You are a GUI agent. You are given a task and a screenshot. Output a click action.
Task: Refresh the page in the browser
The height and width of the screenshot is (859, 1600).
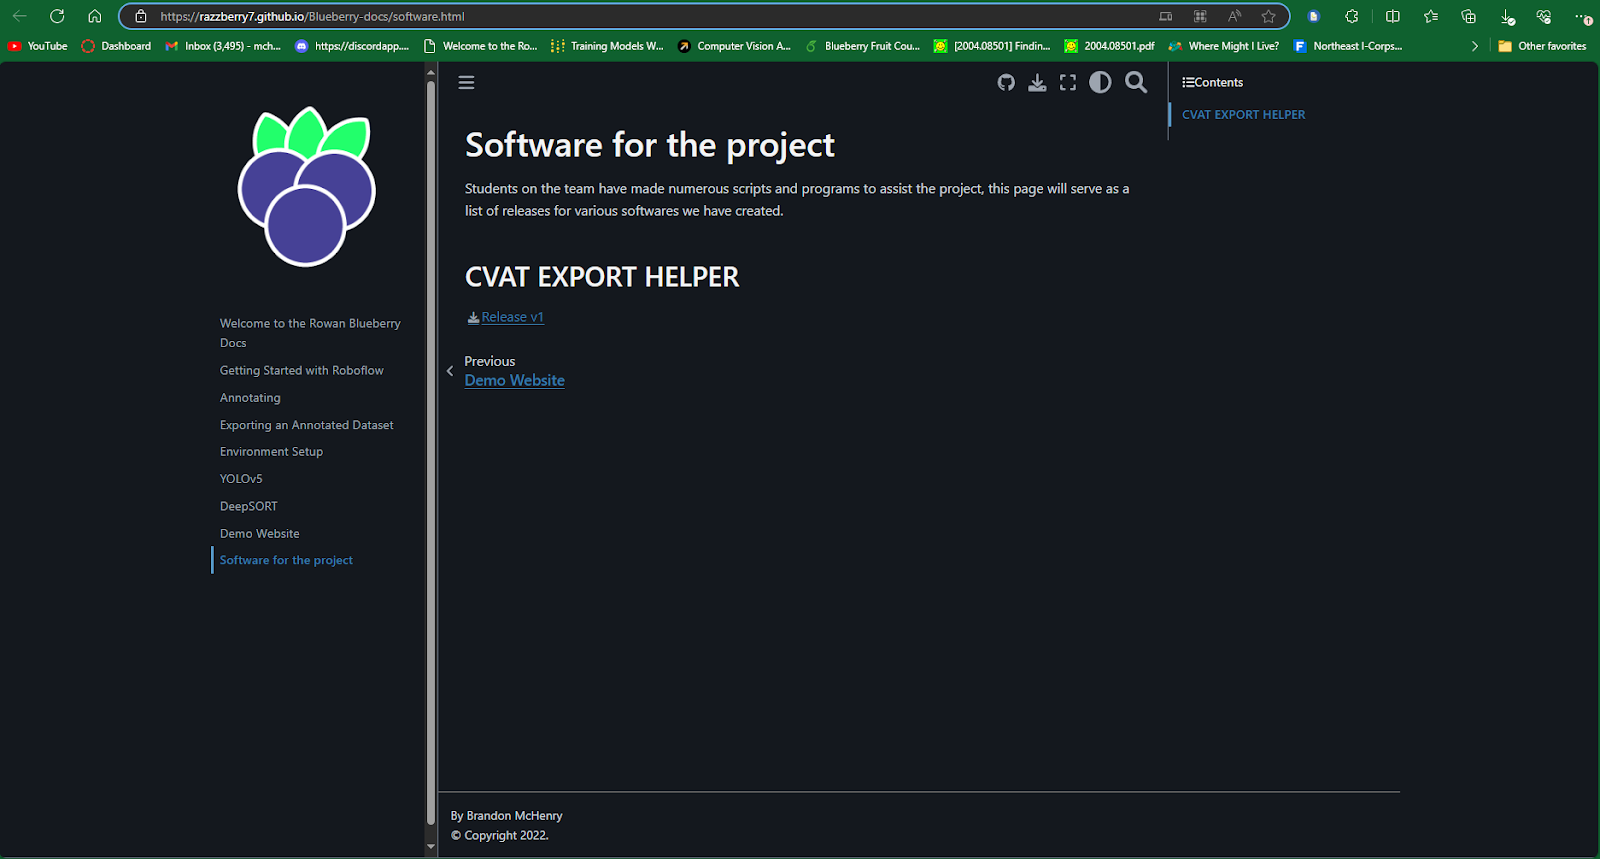point(57,16)
